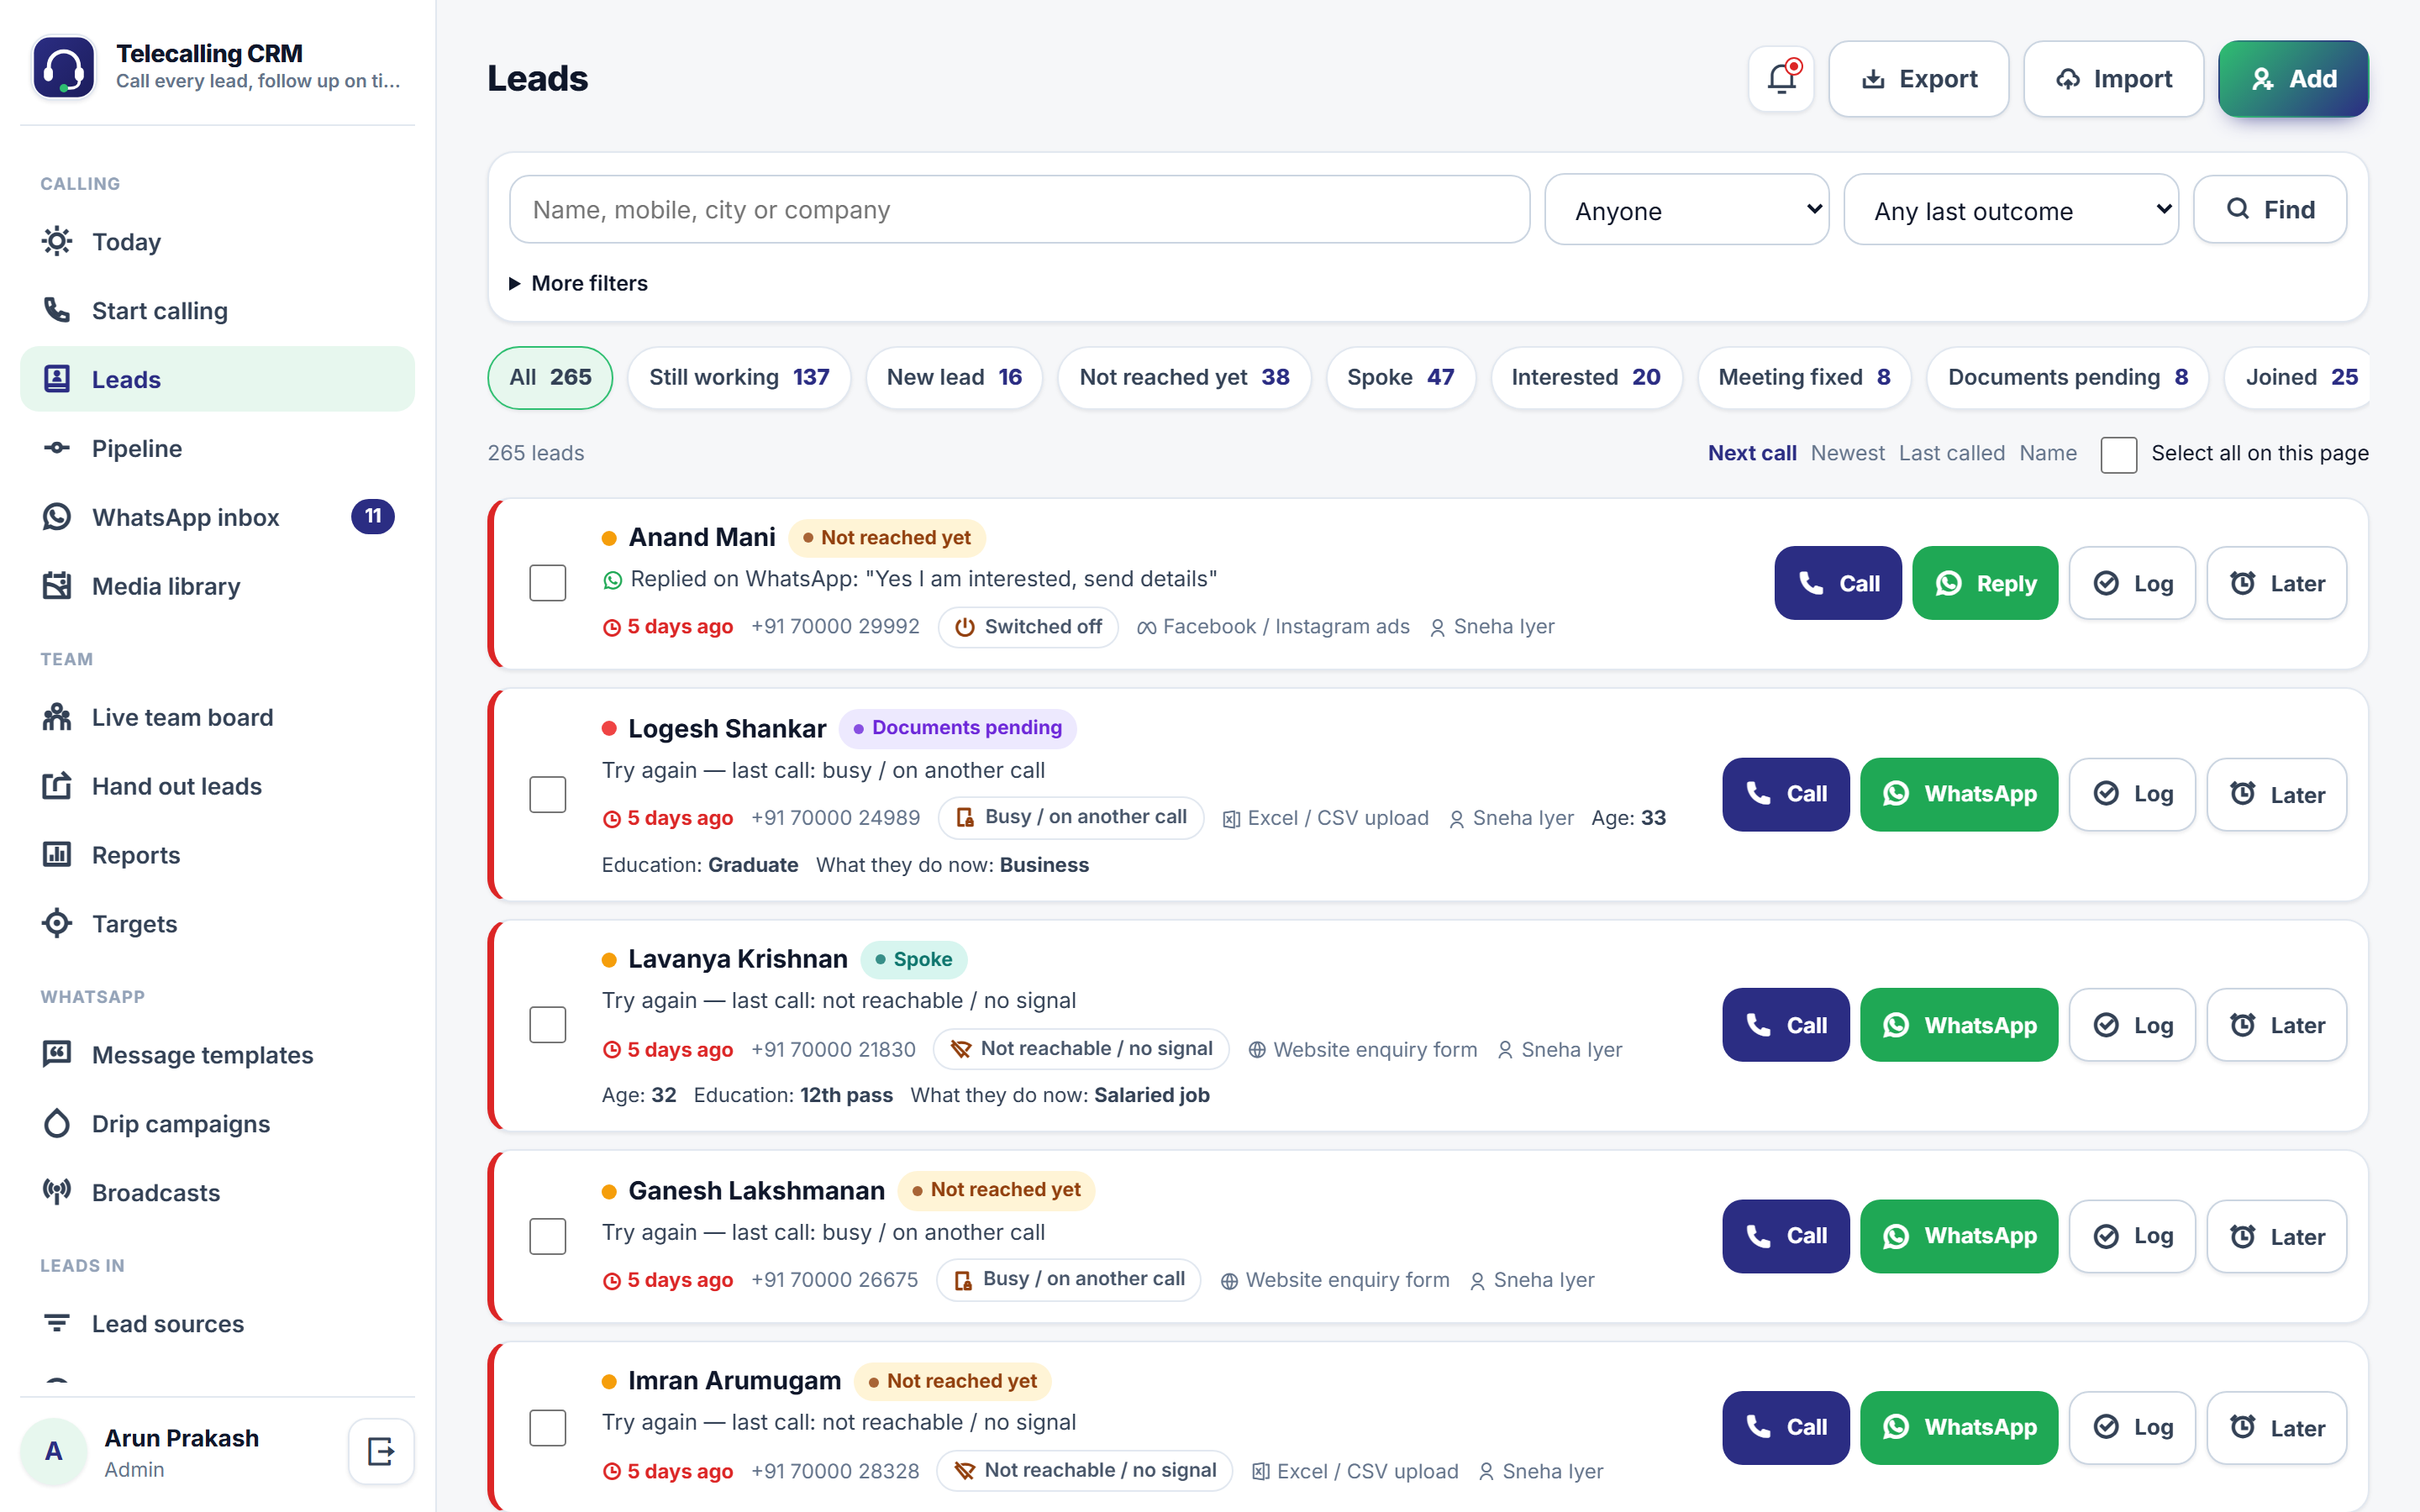This screenshot has width=2420, height=1512.
Task: Click the Start calling phone icon
Action: tap(57, 310)
